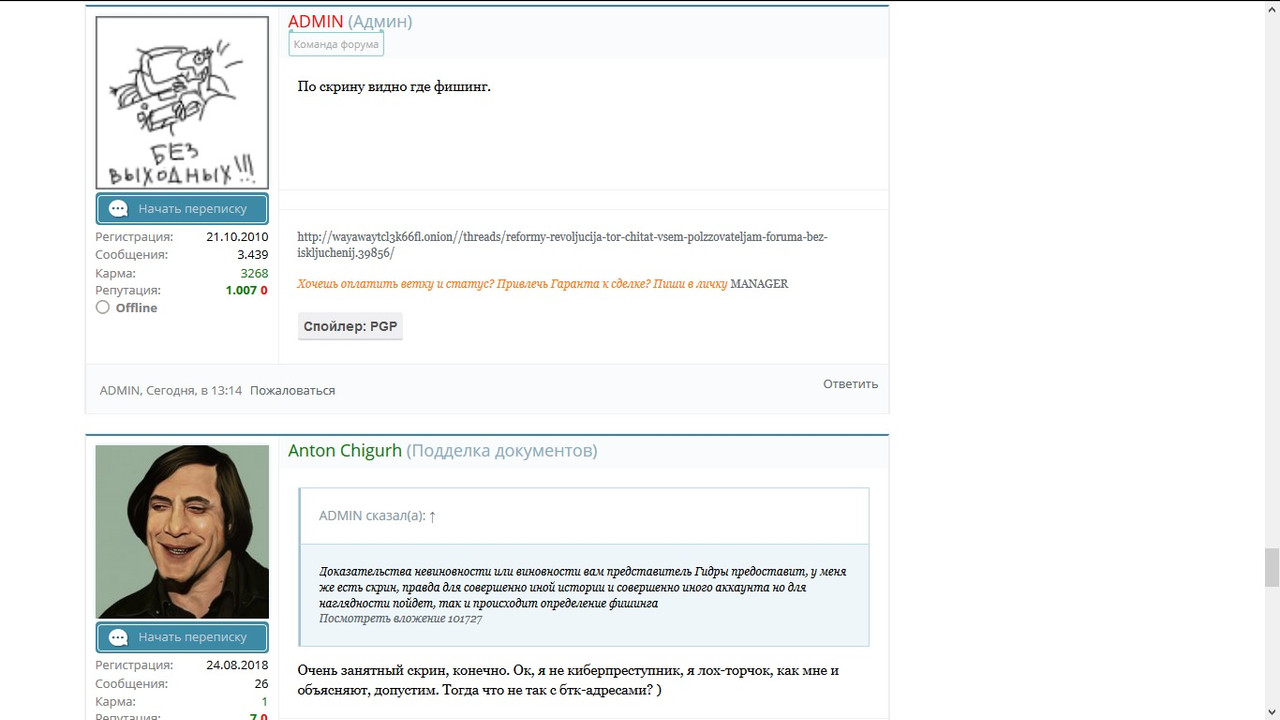Viewport: 1280px width, 720px height.
Task: Open Anton Chigurh username link
Action: tap(345, 450)
